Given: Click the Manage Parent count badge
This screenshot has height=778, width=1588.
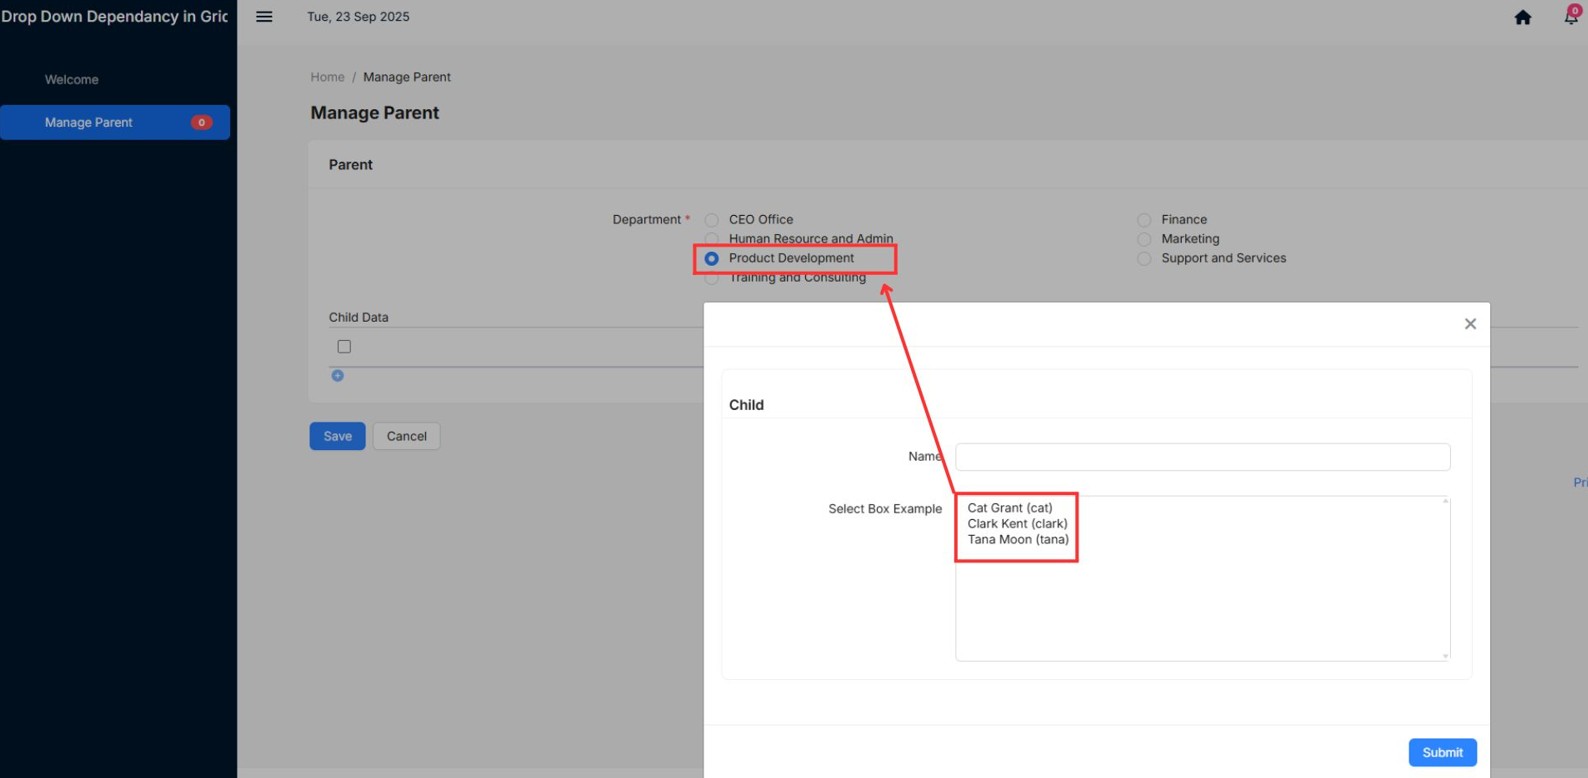Looking at the screenshot, I should coord(201,122).
